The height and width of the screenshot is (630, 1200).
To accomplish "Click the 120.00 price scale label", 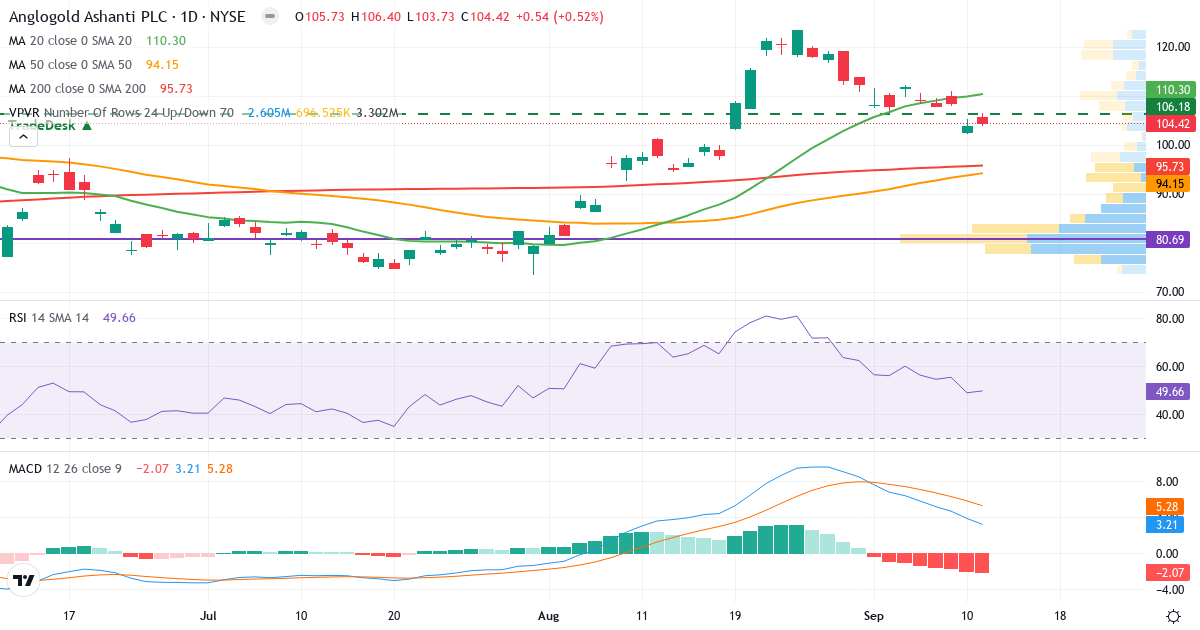I will [1171, 46].
